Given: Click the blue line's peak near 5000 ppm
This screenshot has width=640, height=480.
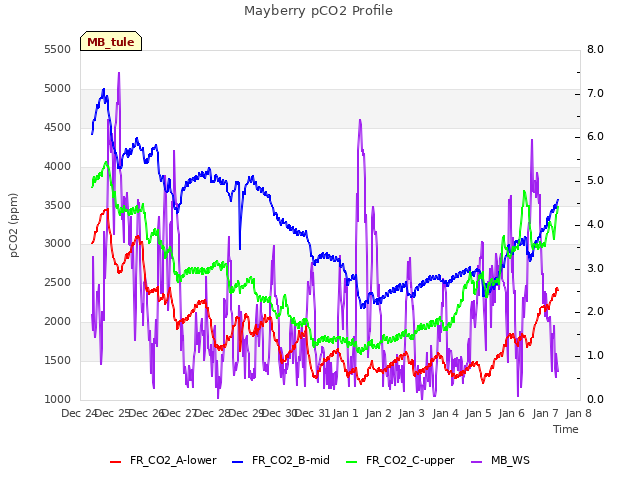Looking at the screenshot, I should pyautogui.click(x=104, y=89).
